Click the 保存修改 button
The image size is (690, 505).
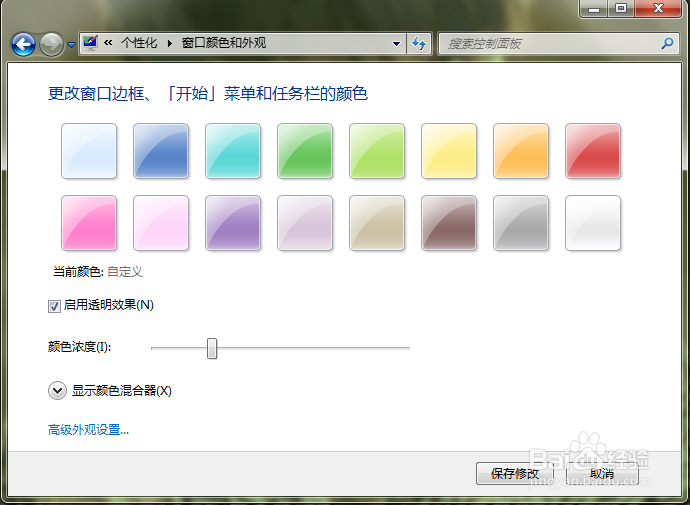515,473
